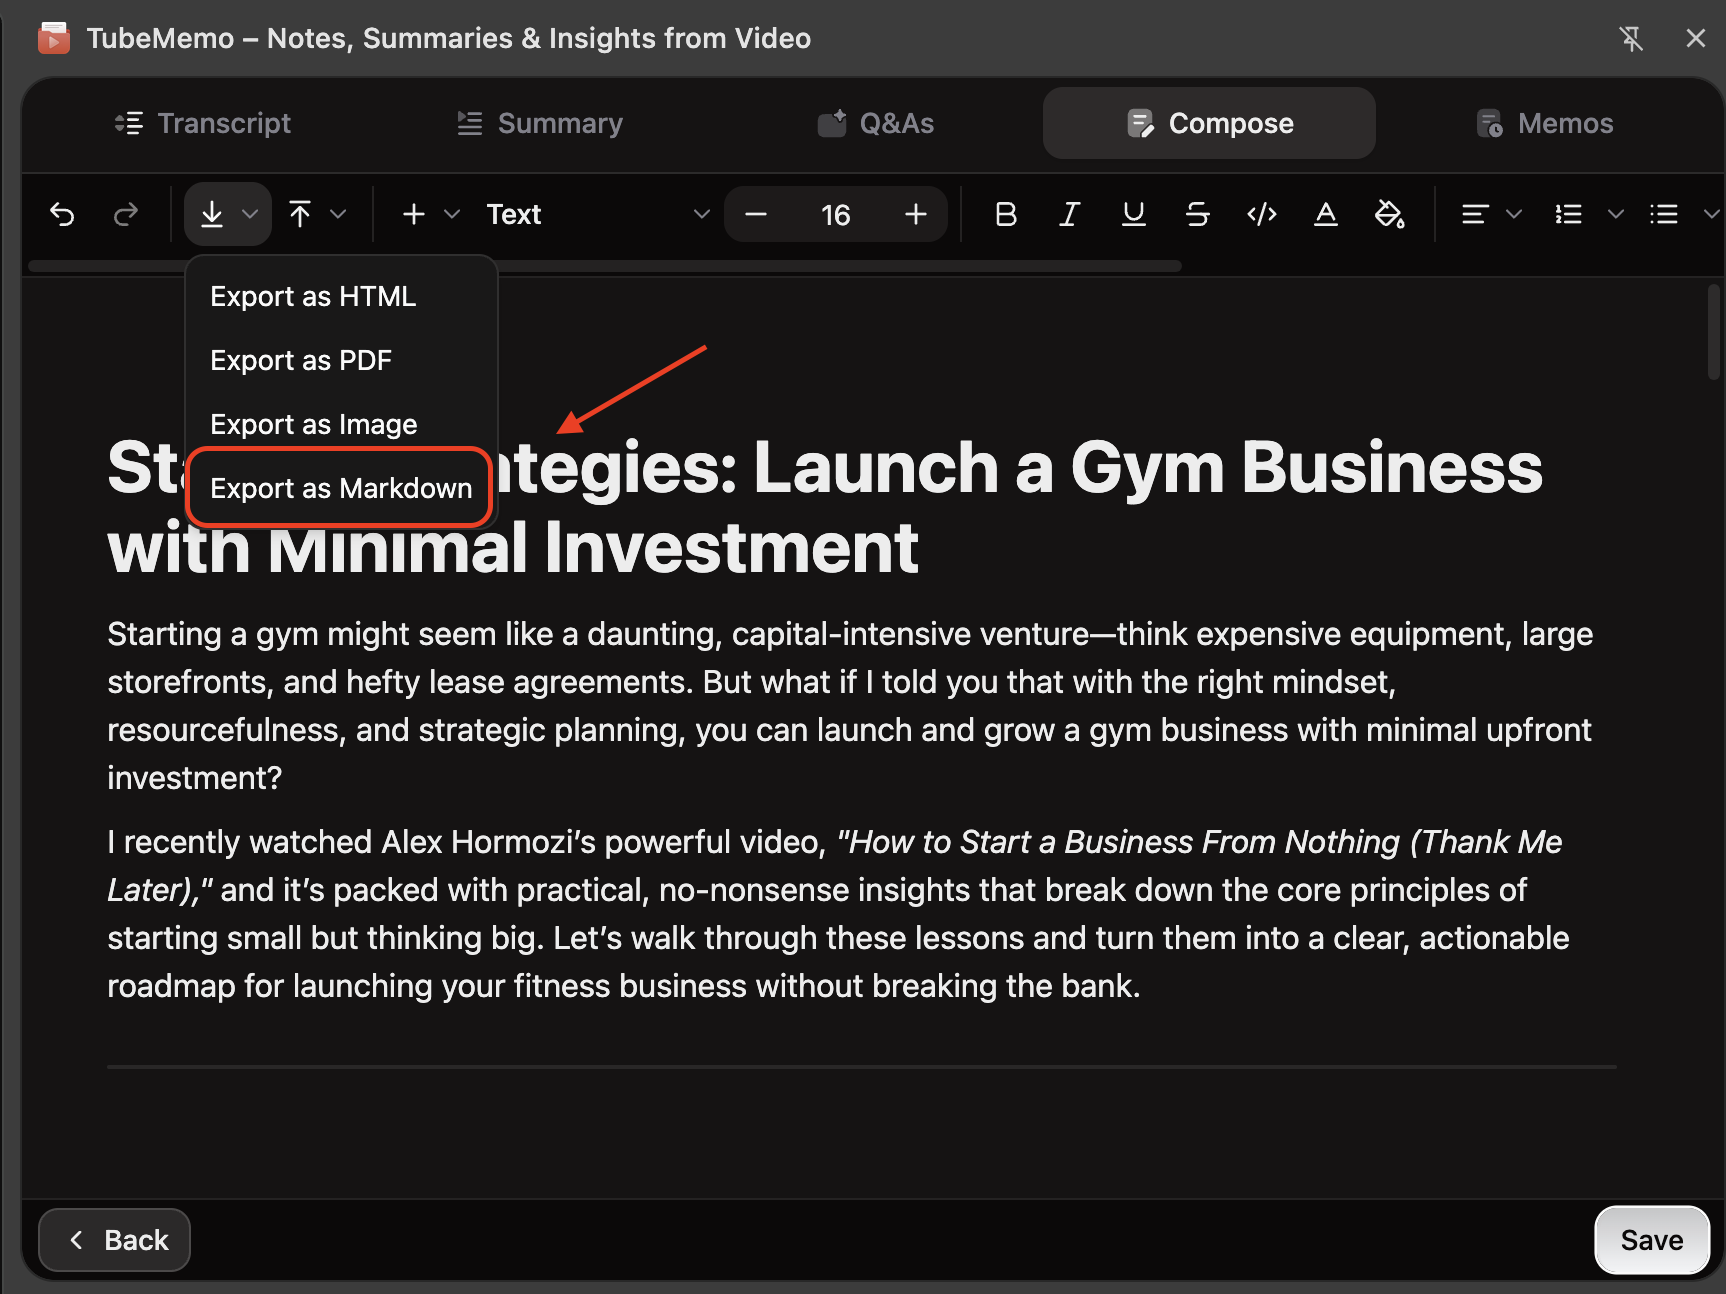Screen dimensions: 1726x1294
Task: Click the Back button
Action: (114, 1240)
